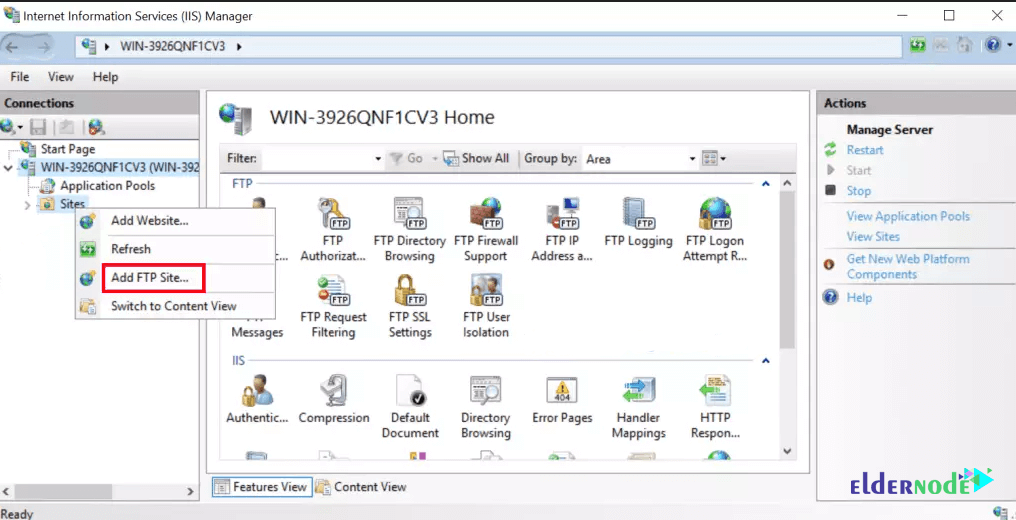Collapse the IIS group section

pos(765,360)
